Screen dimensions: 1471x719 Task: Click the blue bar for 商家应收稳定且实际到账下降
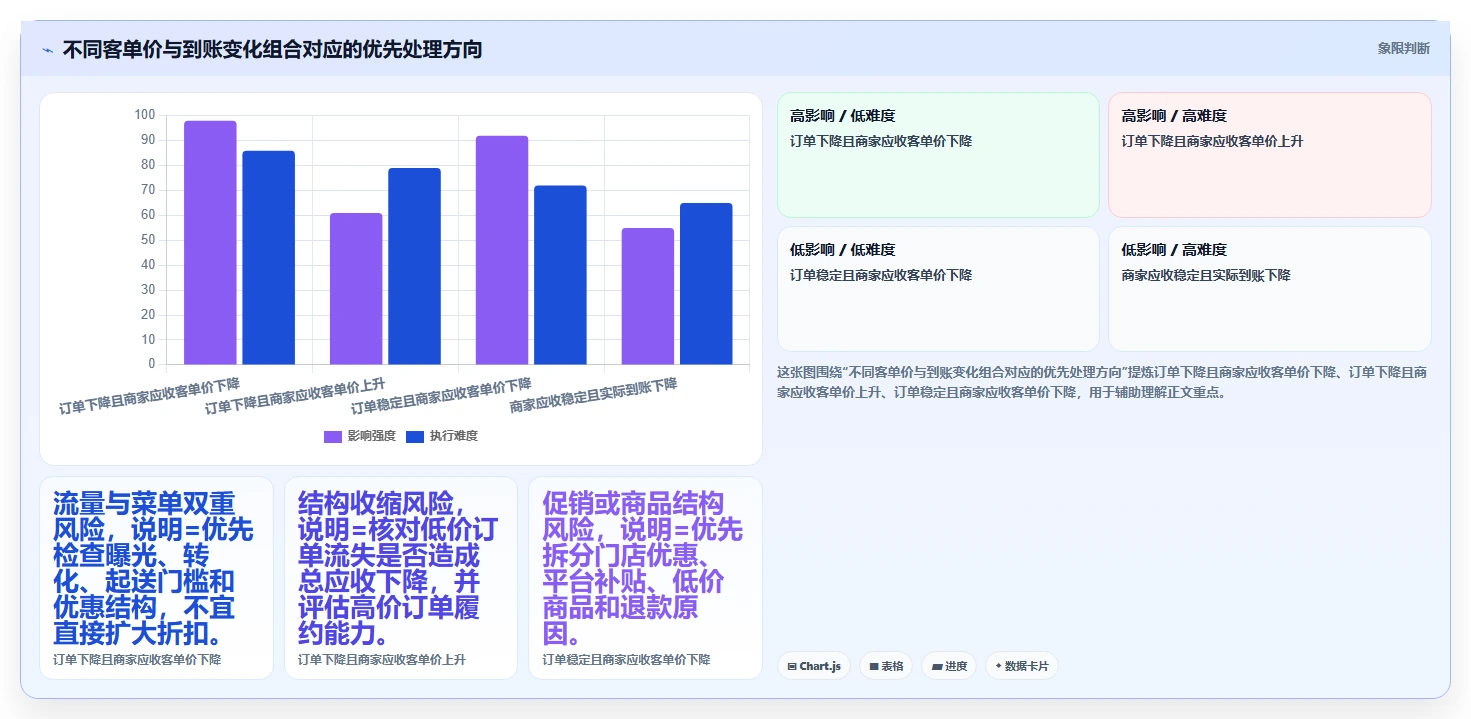706,284
